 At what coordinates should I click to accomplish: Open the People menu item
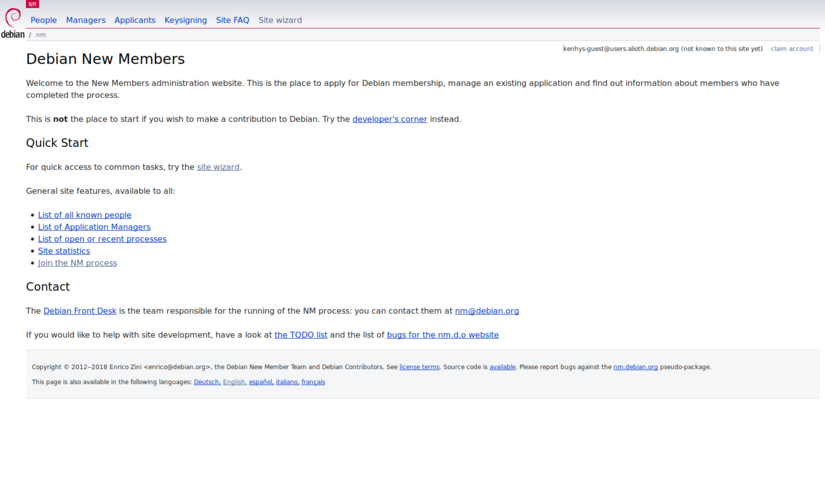[x=43, y=20]
